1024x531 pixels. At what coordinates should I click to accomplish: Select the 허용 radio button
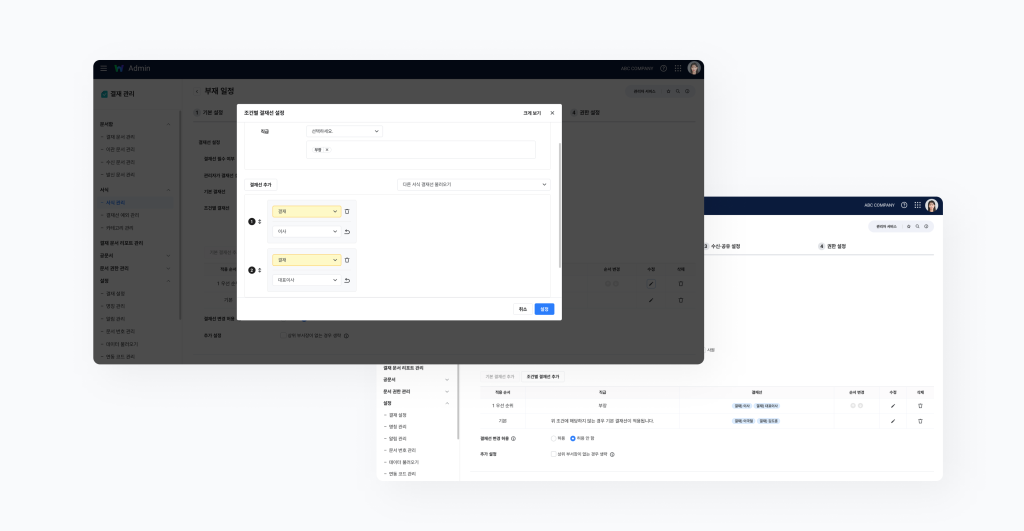point(552,438)
